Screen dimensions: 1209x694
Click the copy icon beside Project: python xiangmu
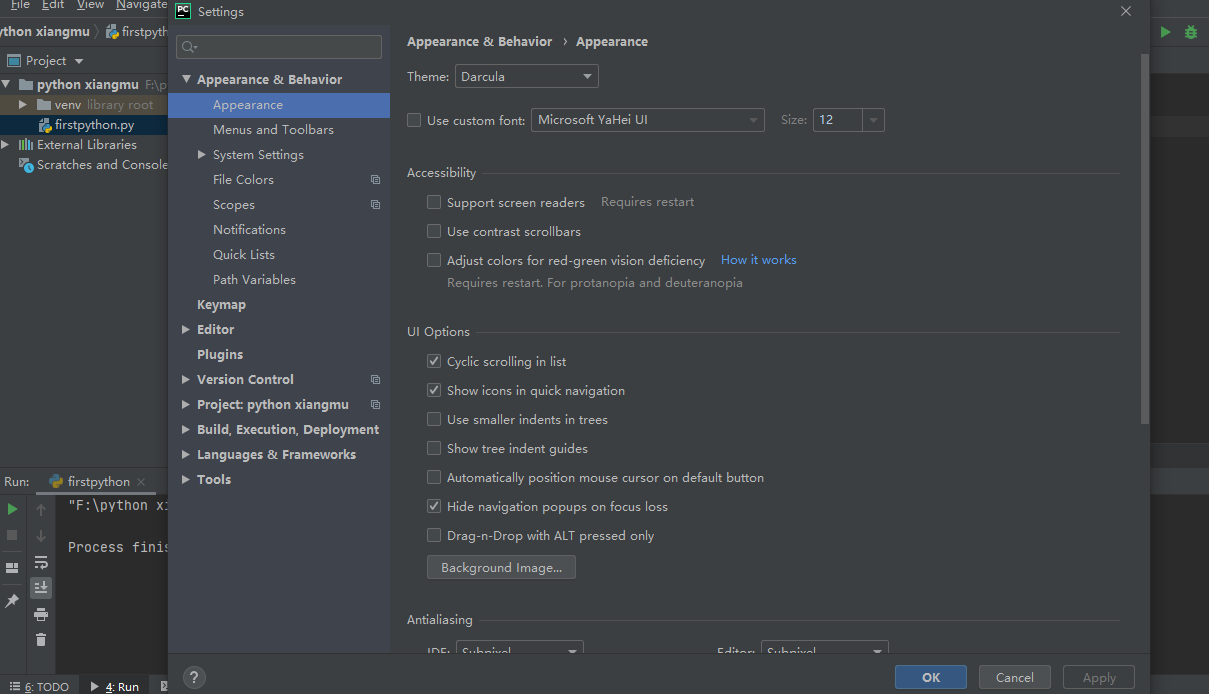375,405
